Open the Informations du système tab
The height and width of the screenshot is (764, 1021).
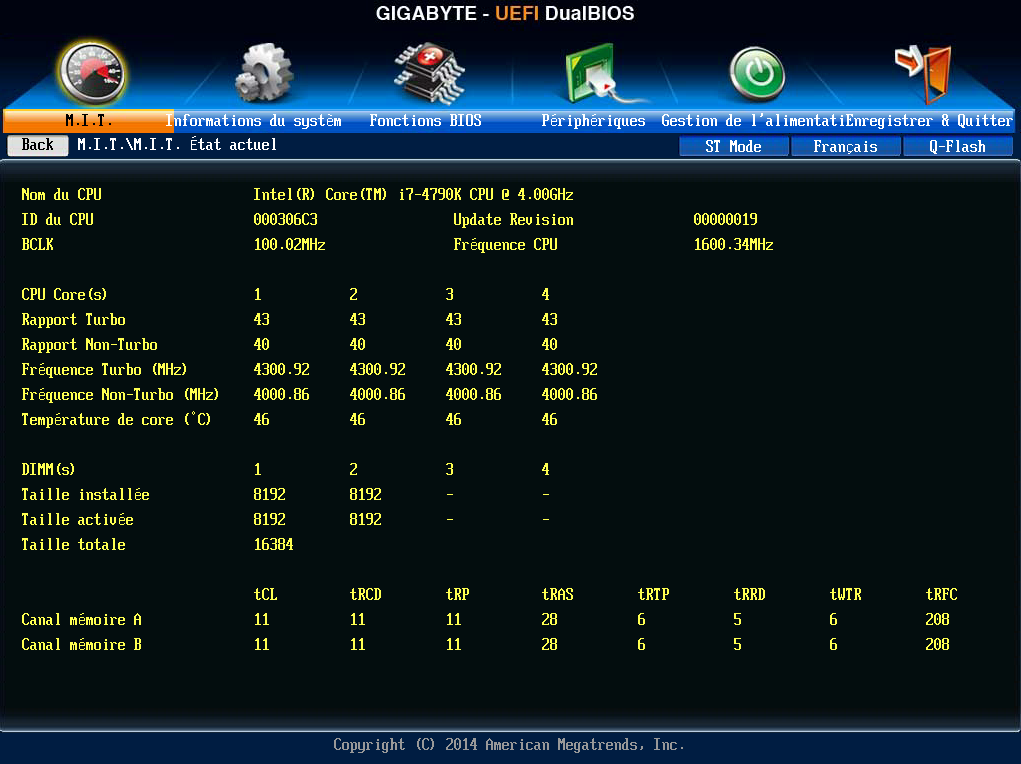[x=253, y=121]
